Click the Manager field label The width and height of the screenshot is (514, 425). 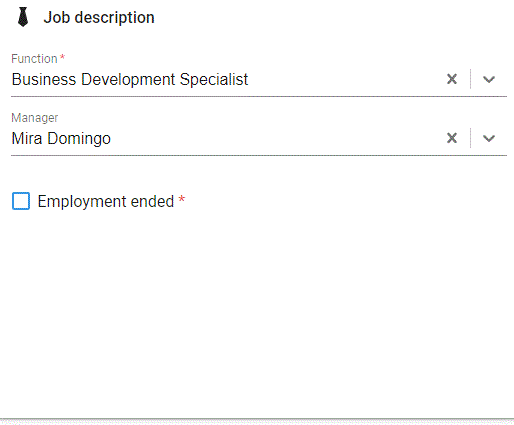35,118
